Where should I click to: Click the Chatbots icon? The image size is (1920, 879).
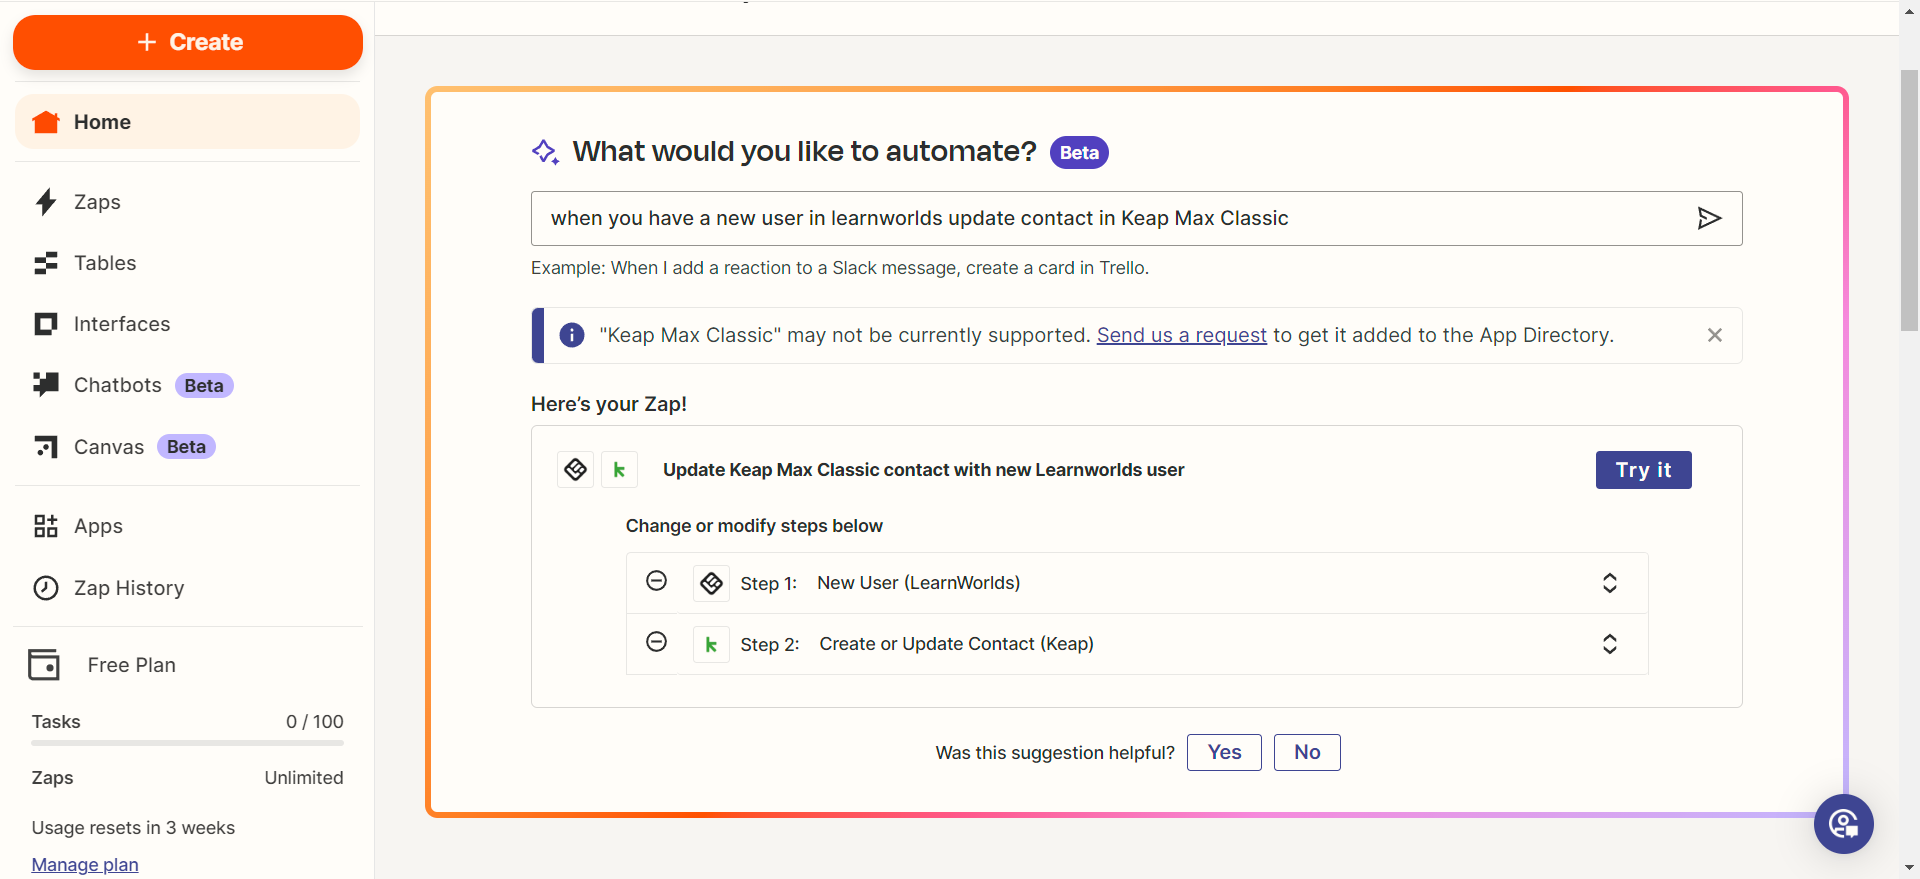coord(46,385)
